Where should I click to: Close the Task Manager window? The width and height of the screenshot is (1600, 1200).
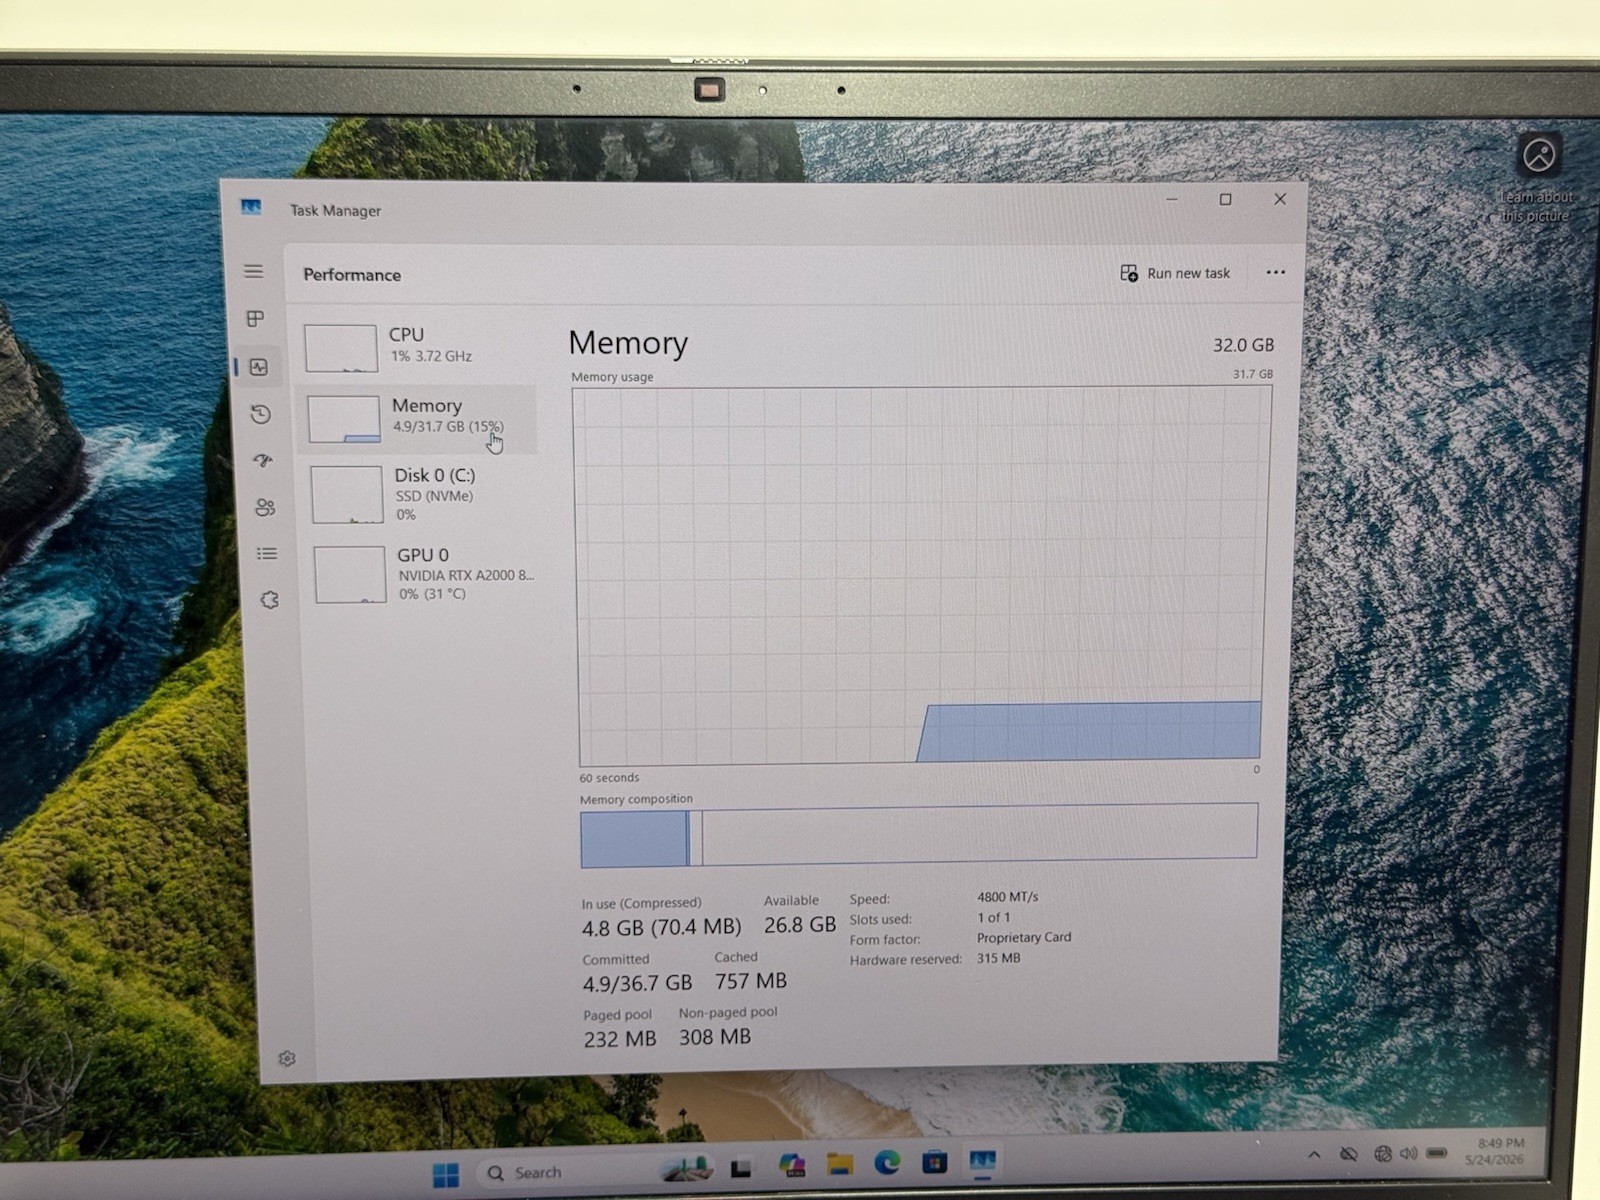pos(1280,199)
